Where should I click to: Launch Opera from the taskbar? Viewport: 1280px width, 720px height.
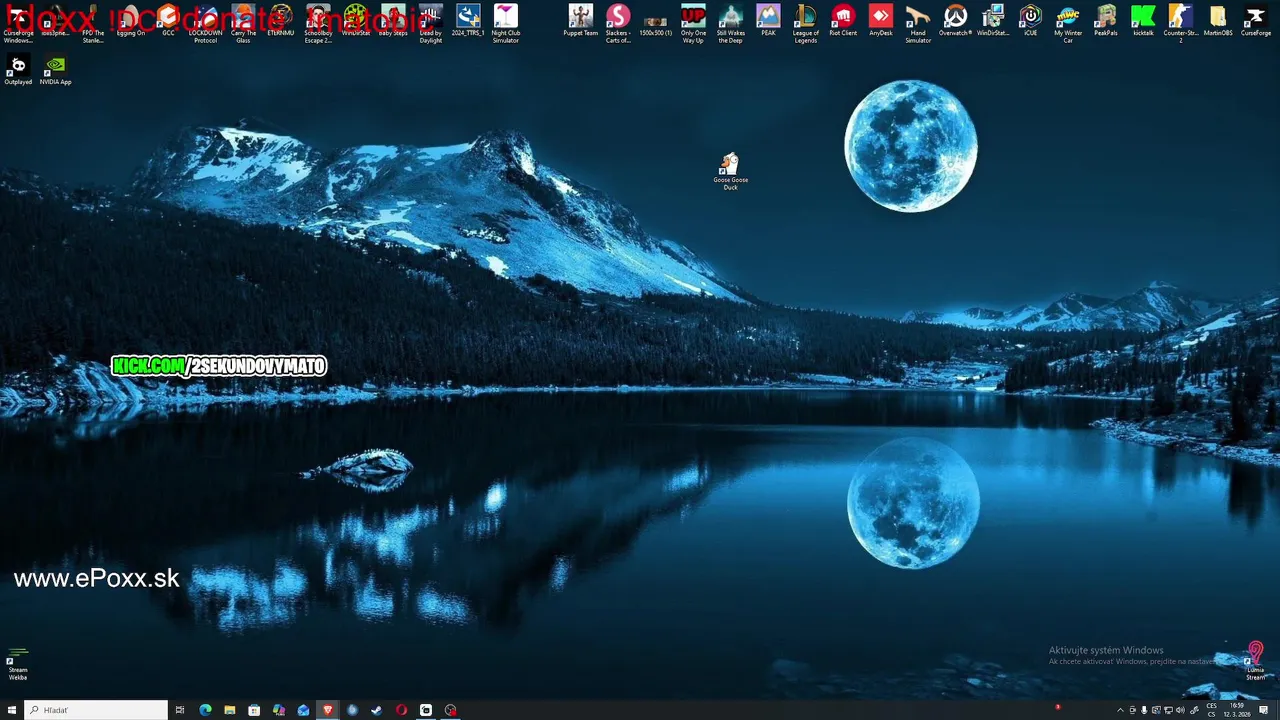point(401,710)
